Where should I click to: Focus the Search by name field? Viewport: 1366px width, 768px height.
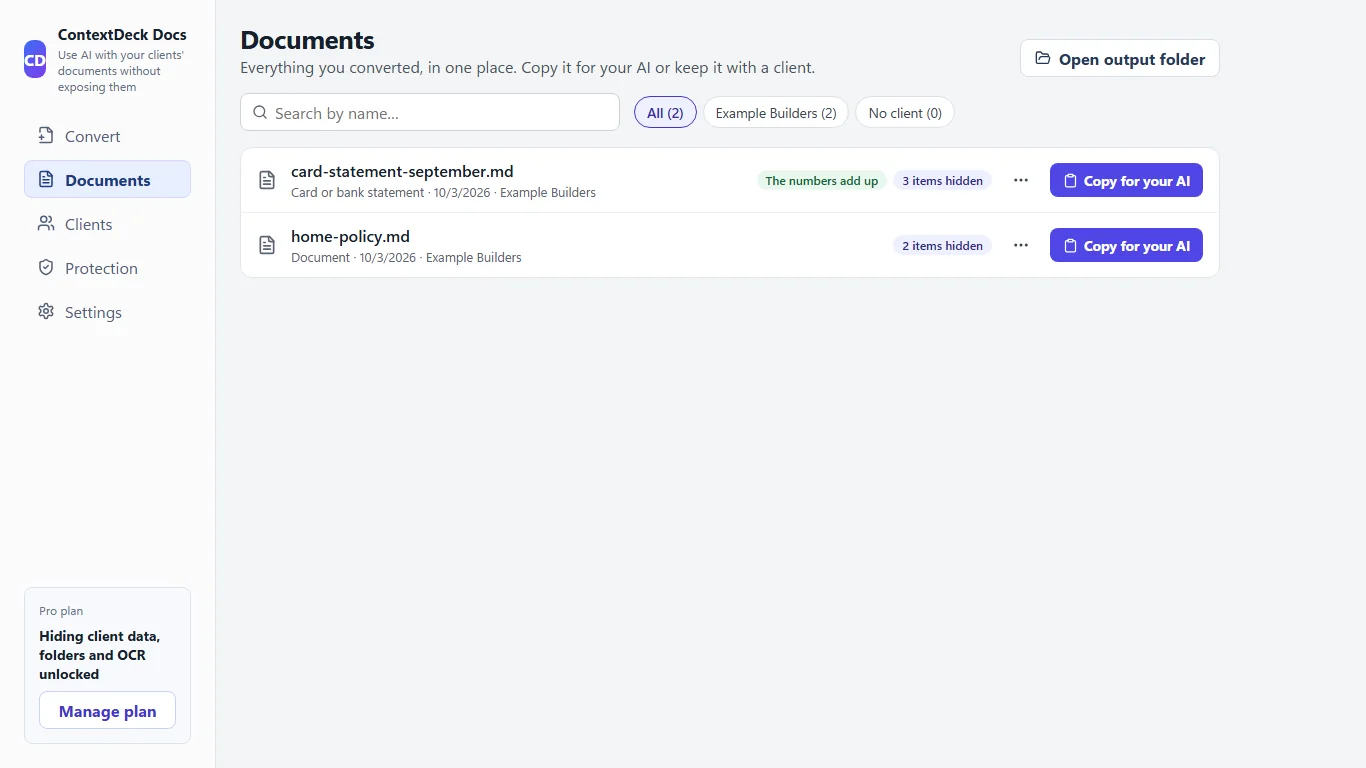click(430, 112)
